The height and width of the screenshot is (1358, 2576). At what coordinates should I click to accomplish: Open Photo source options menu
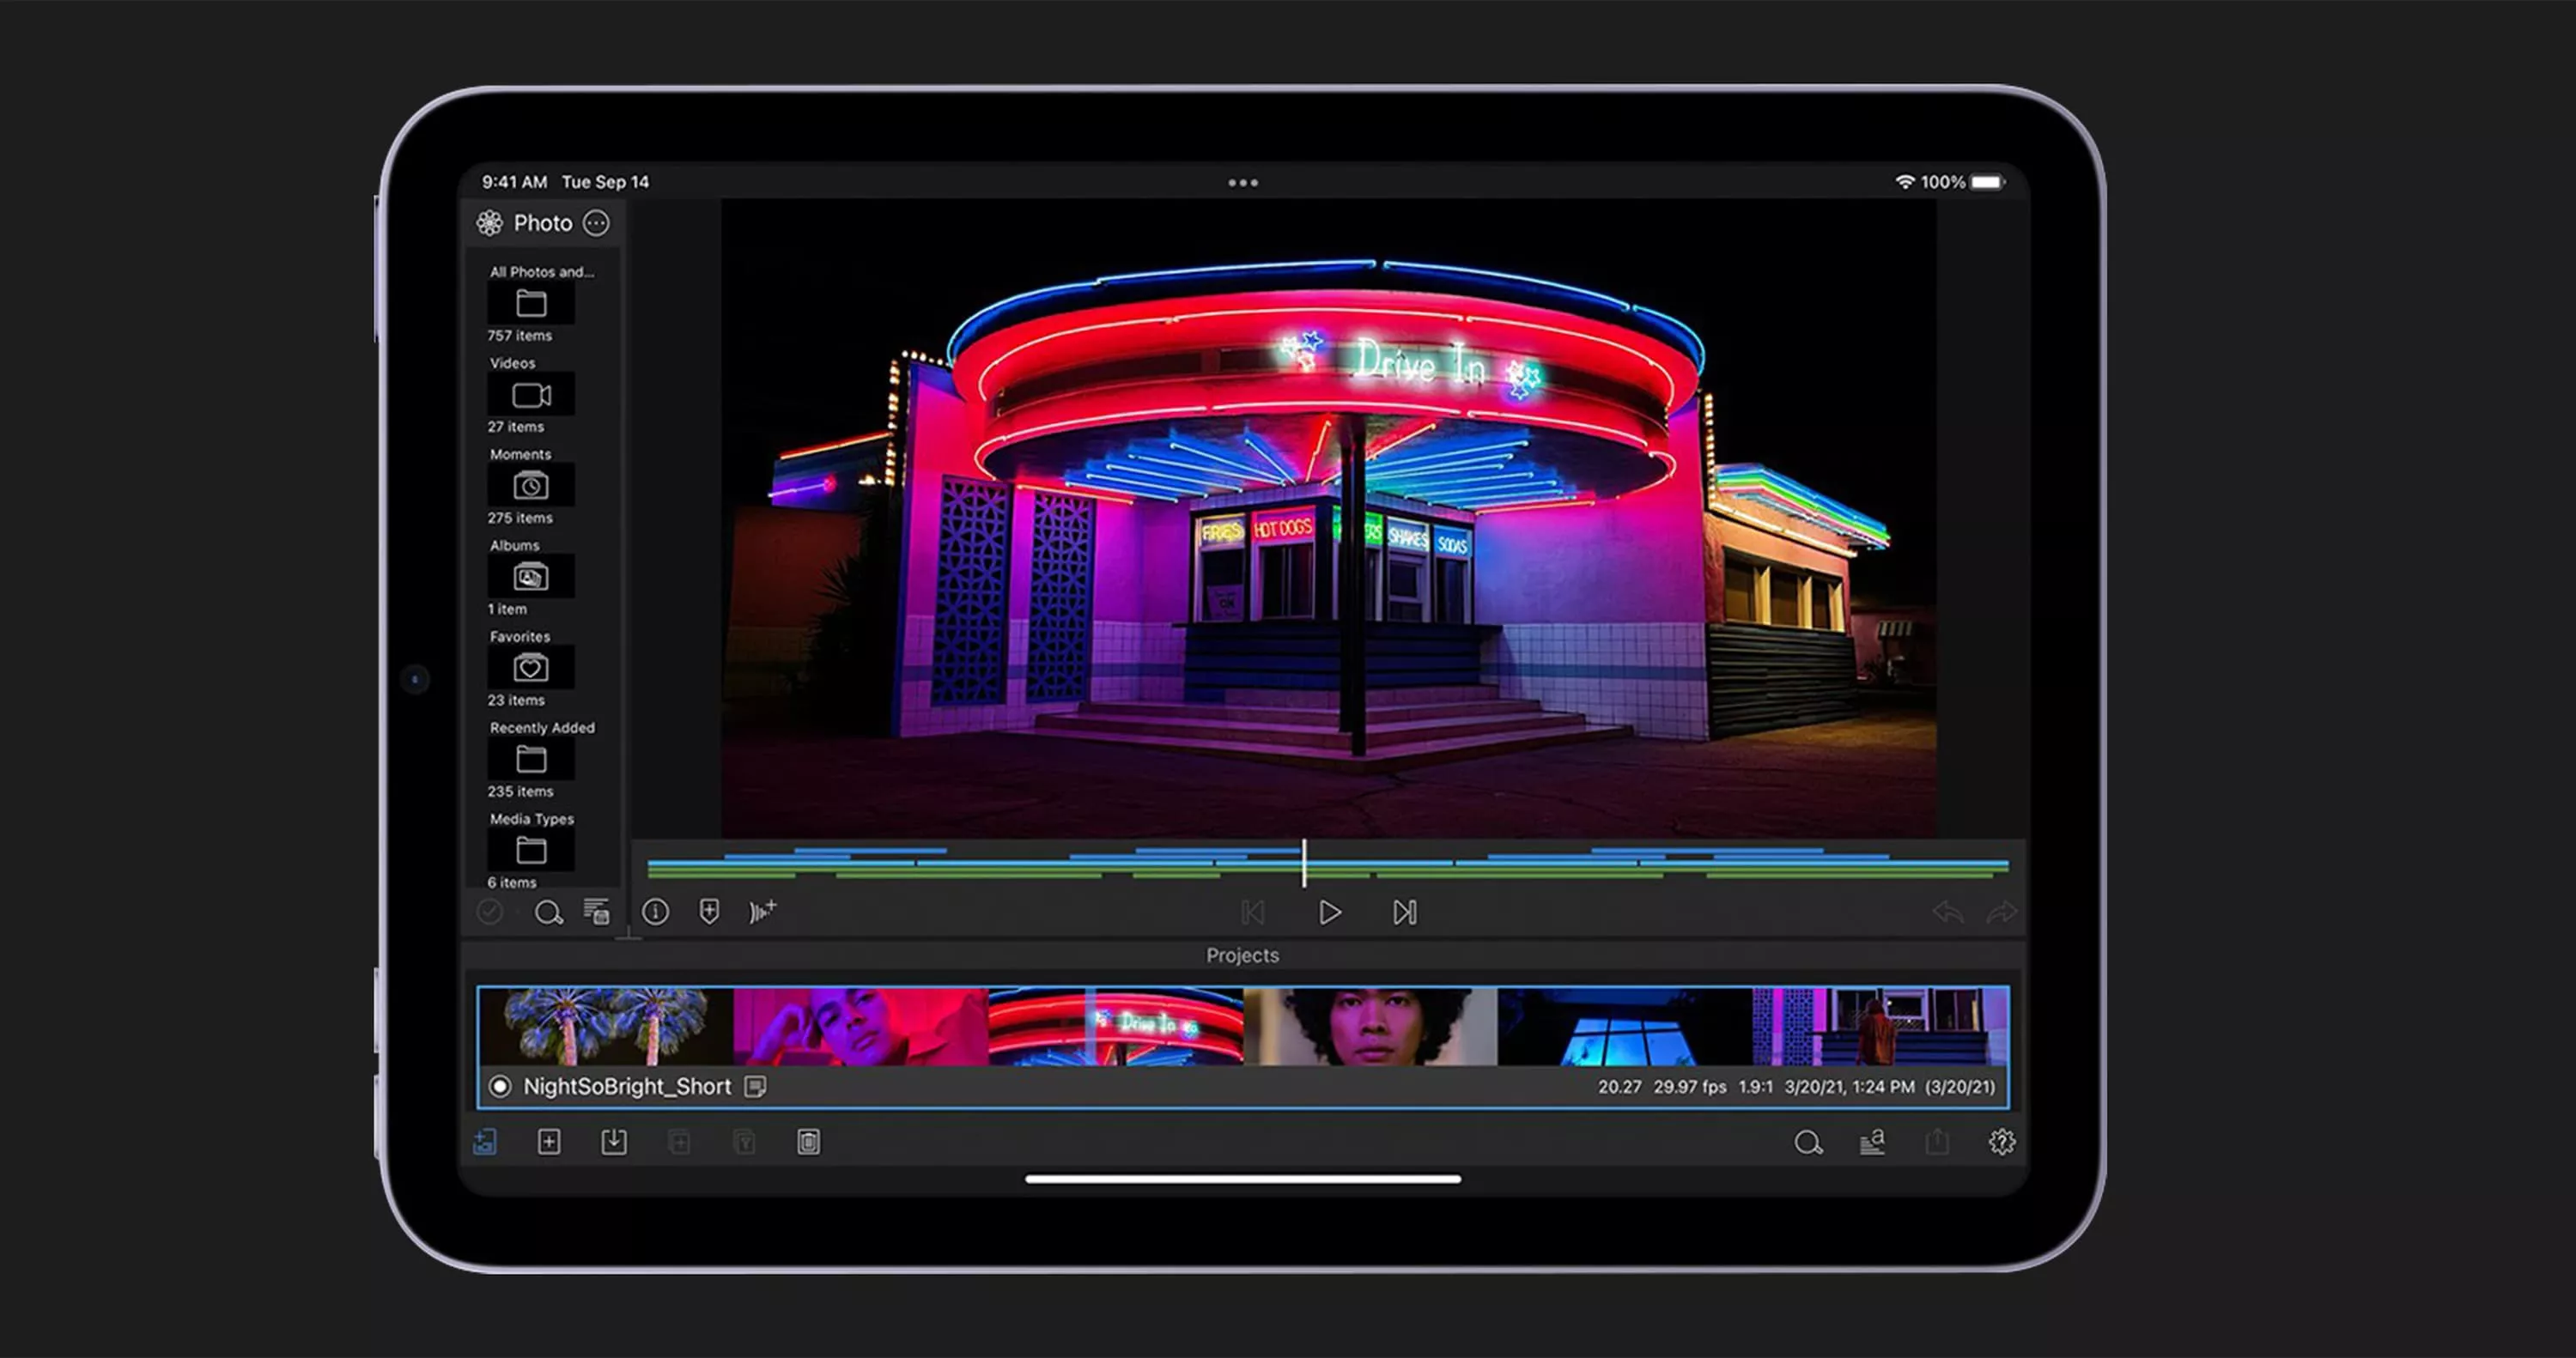pyautogui.click(x=597, y=223)
